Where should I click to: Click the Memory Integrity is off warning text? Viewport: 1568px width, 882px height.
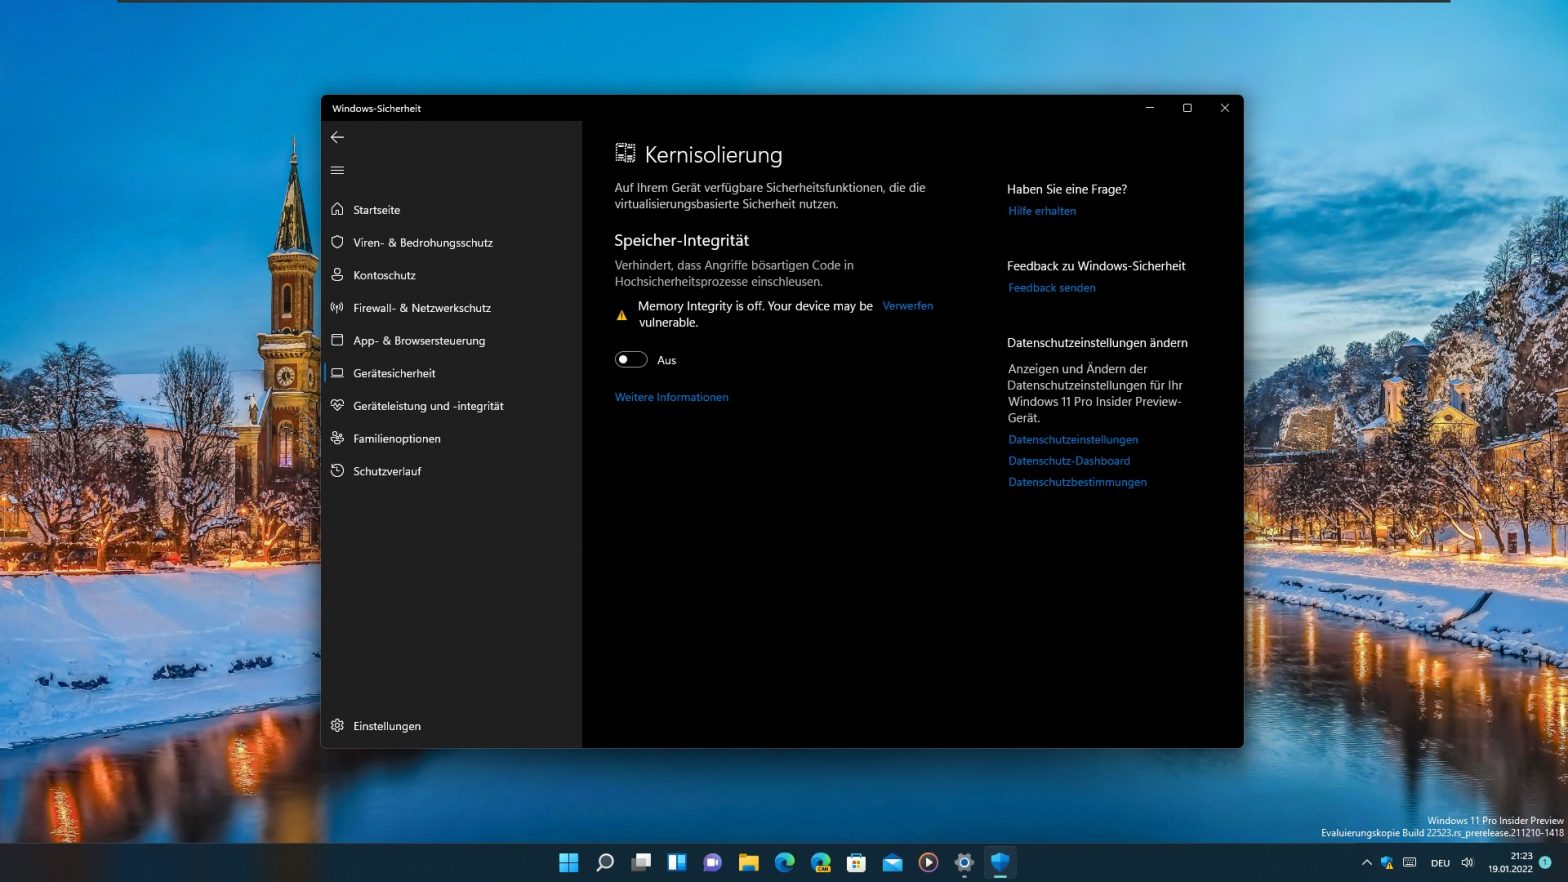pyautogui.click(x=755, y=314)
